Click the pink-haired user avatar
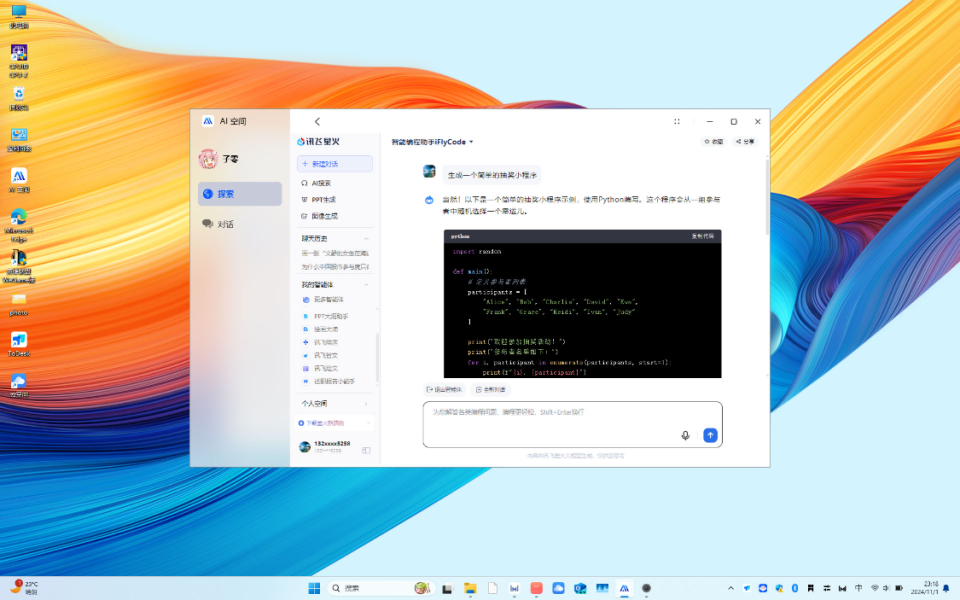This screenshot has width=960, height=600. coord(208,159)
